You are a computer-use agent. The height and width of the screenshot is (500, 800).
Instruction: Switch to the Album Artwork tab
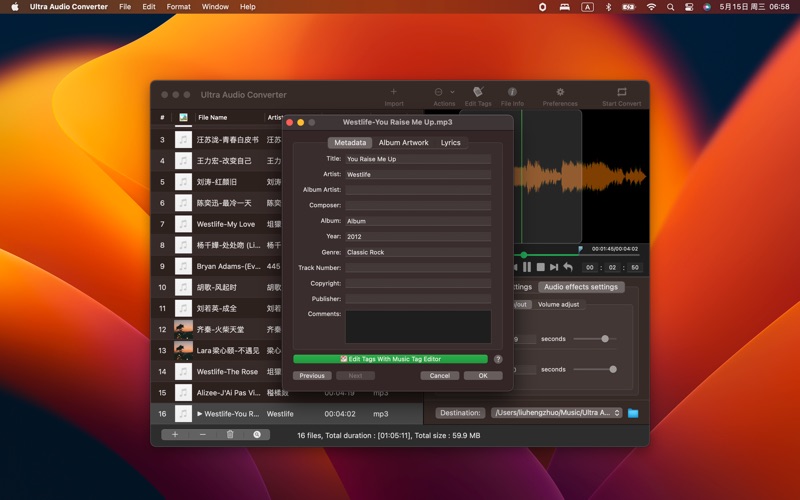point(403,143)
